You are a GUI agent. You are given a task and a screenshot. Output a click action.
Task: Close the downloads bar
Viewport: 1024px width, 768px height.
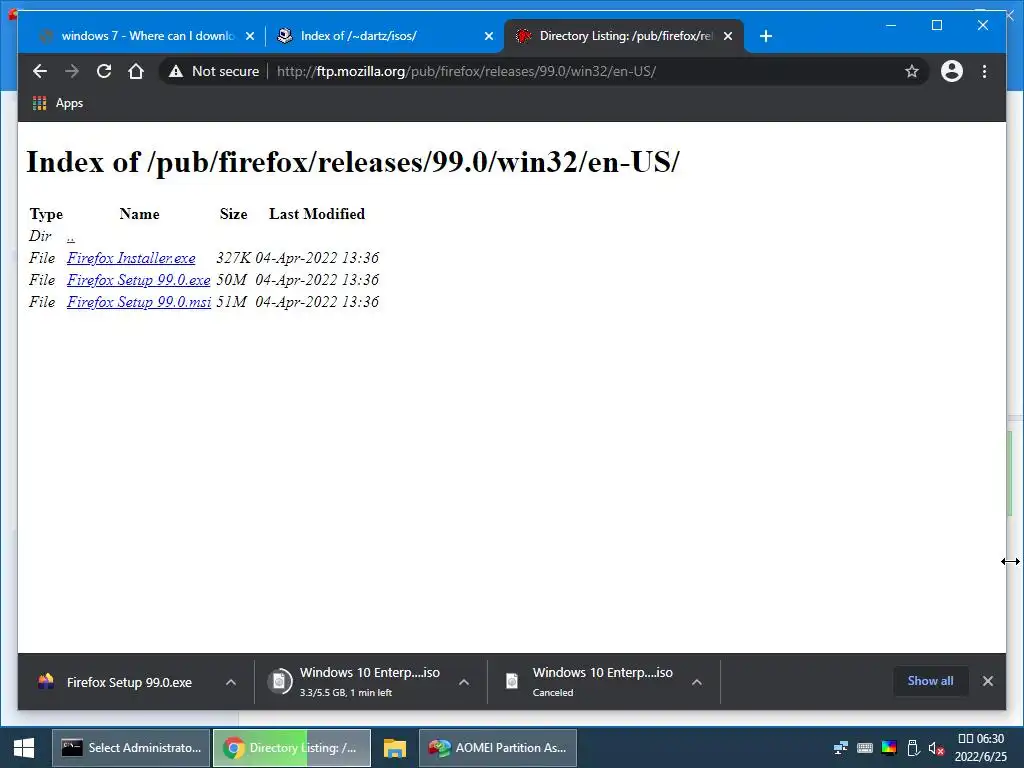[987, 681]
